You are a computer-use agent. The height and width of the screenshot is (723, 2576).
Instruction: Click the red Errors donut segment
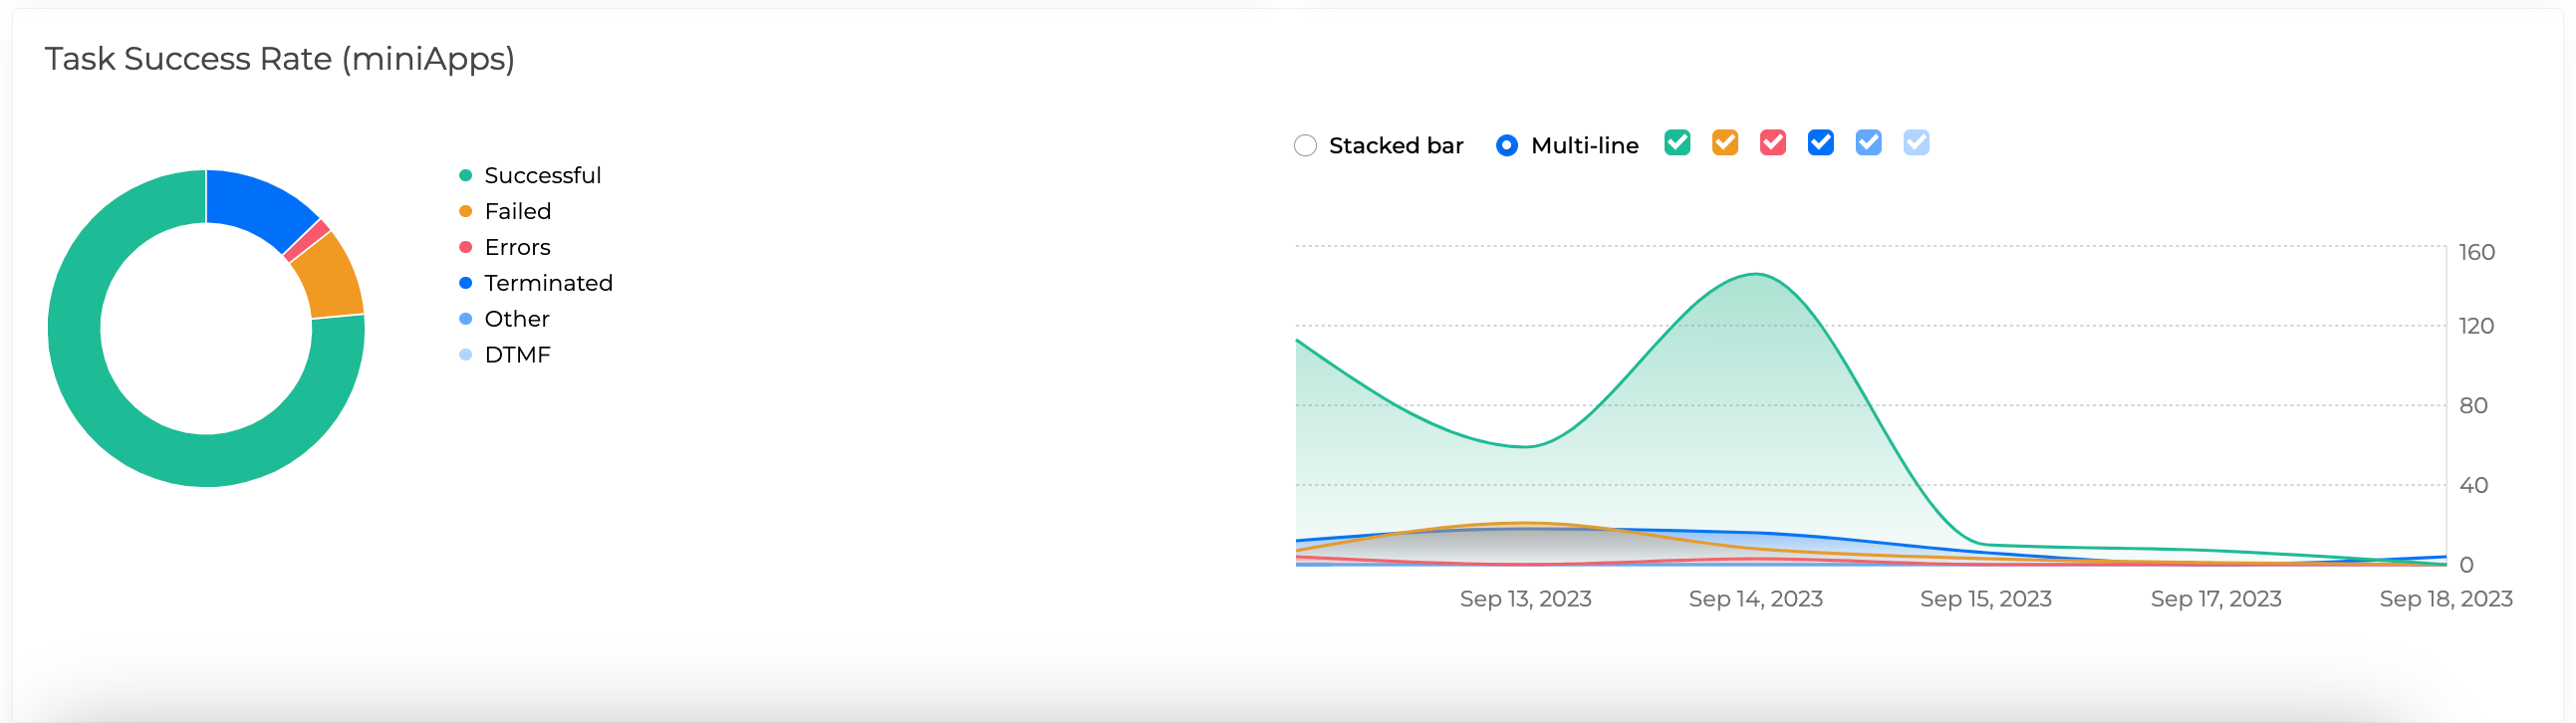[x=307, y=241]
